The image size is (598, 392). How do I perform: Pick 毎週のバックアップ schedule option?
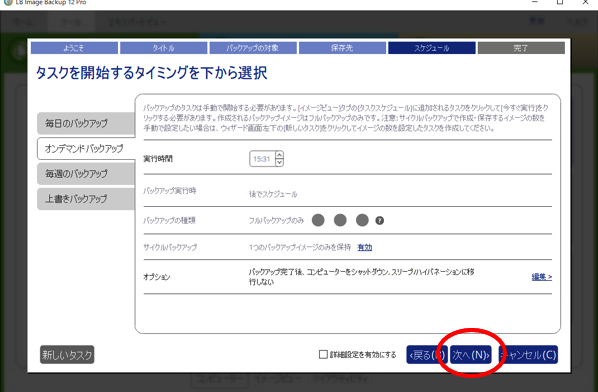[x=86, y=174]
